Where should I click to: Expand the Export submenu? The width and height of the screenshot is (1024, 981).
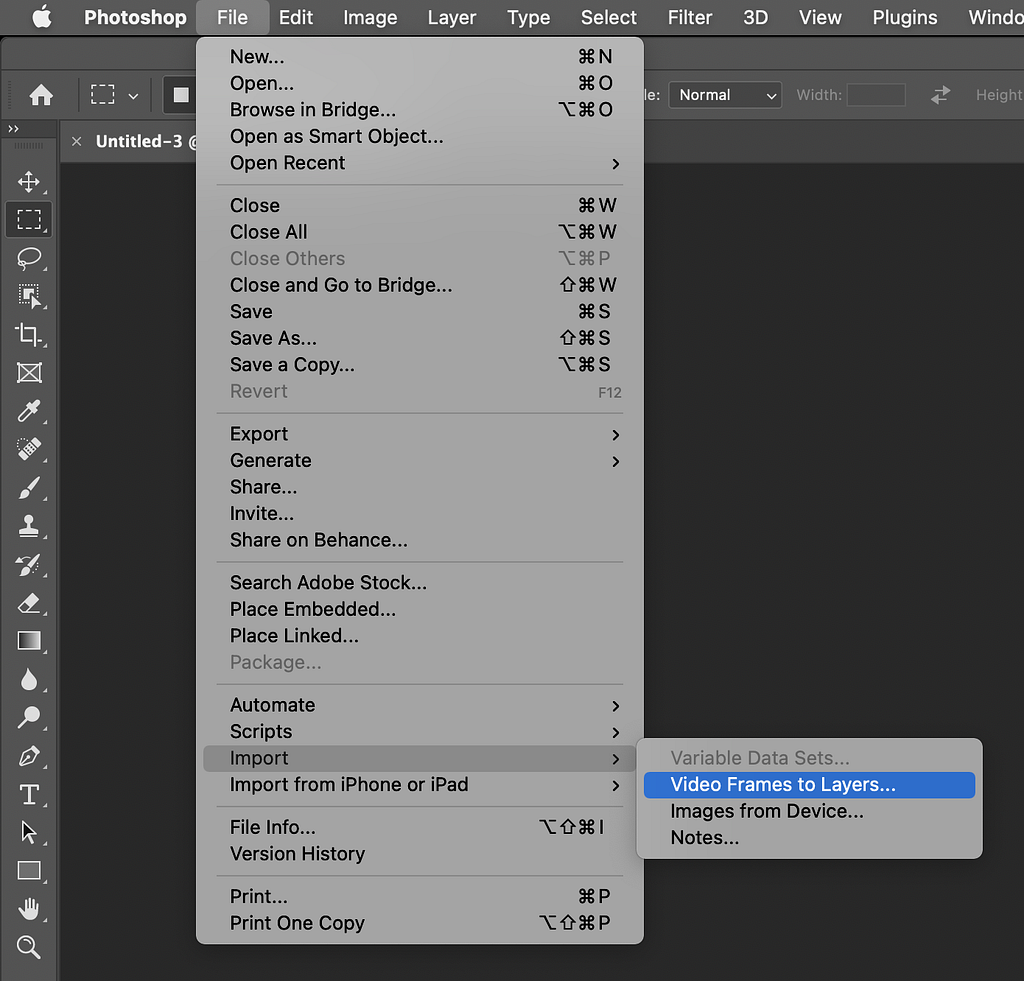pyautogui.click(x=419, y=434)
